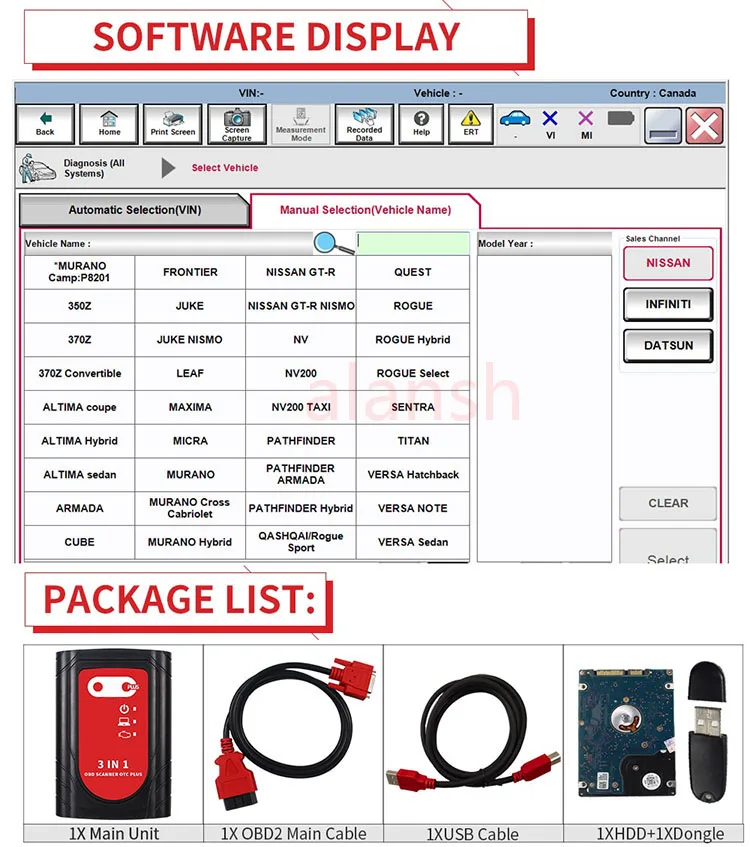Pick PATHFINDER ARMADA
The width and height of the screenshot is (750, 847).
click(x=301, y=475)
